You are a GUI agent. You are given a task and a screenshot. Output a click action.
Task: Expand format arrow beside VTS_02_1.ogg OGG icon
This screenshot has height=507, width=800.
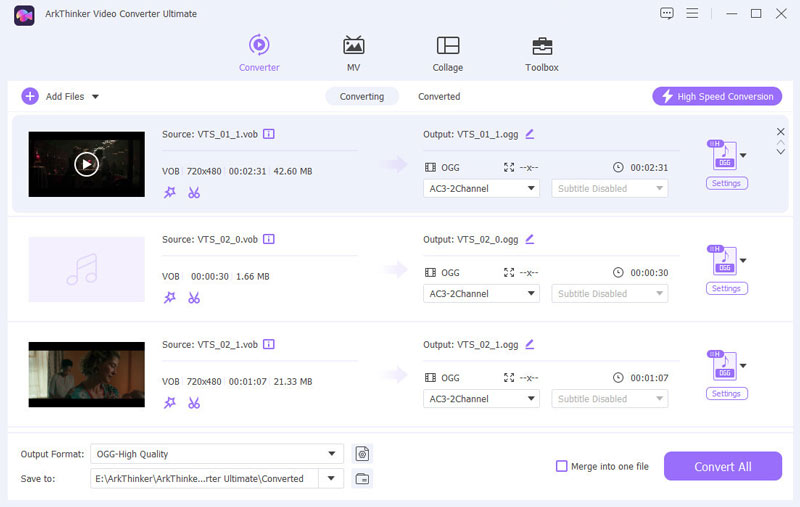click(x=743, y=365)
